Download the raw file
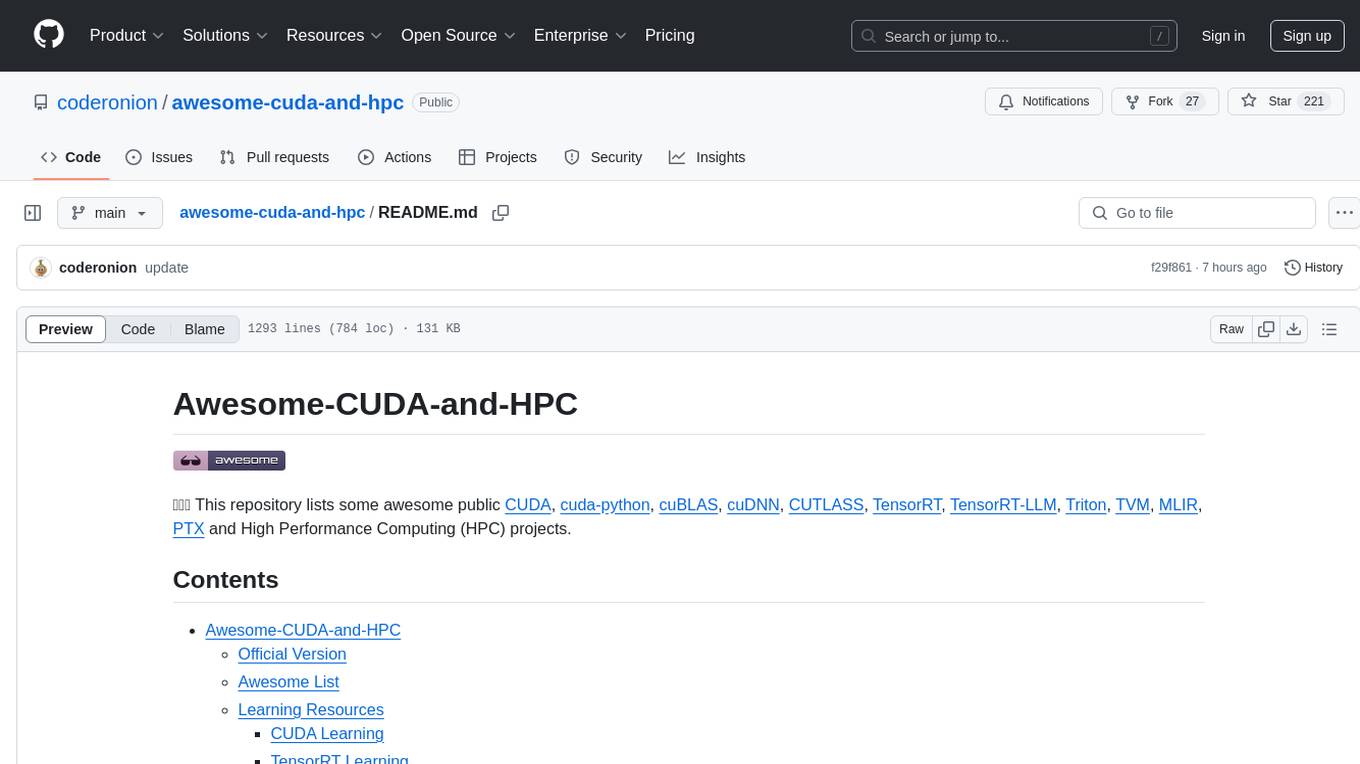Screen dimensions: 1360x764 pos(1293,329)
